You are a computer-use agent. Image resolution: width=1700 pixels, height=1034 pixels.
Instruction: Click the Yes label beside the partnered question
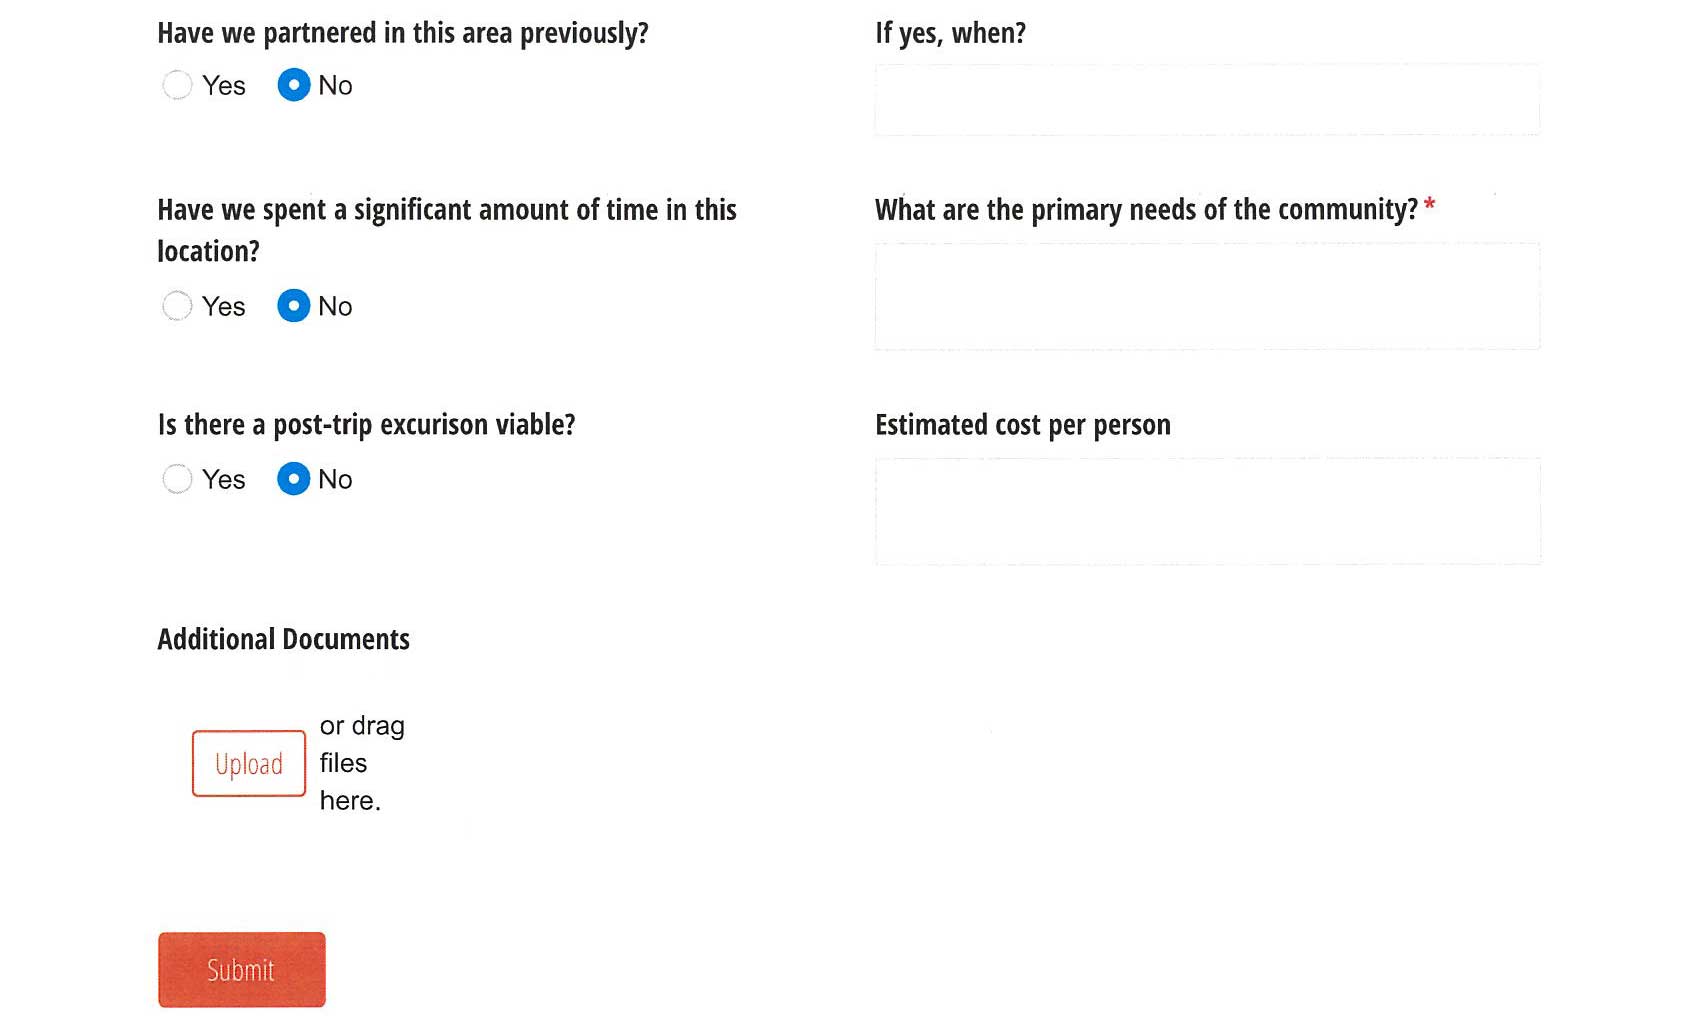(224, 86)
